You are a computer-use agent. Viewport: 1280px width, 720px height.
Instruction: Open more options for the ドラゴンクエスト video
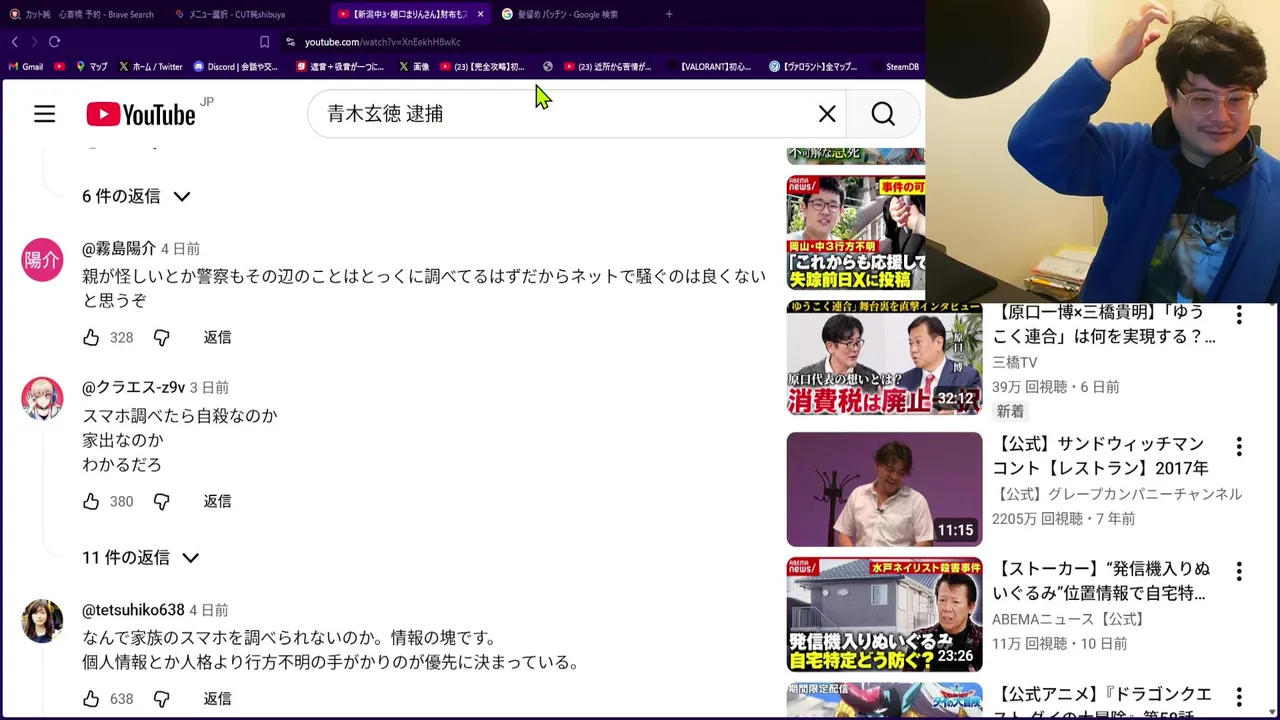click(x=1239, y=696)
